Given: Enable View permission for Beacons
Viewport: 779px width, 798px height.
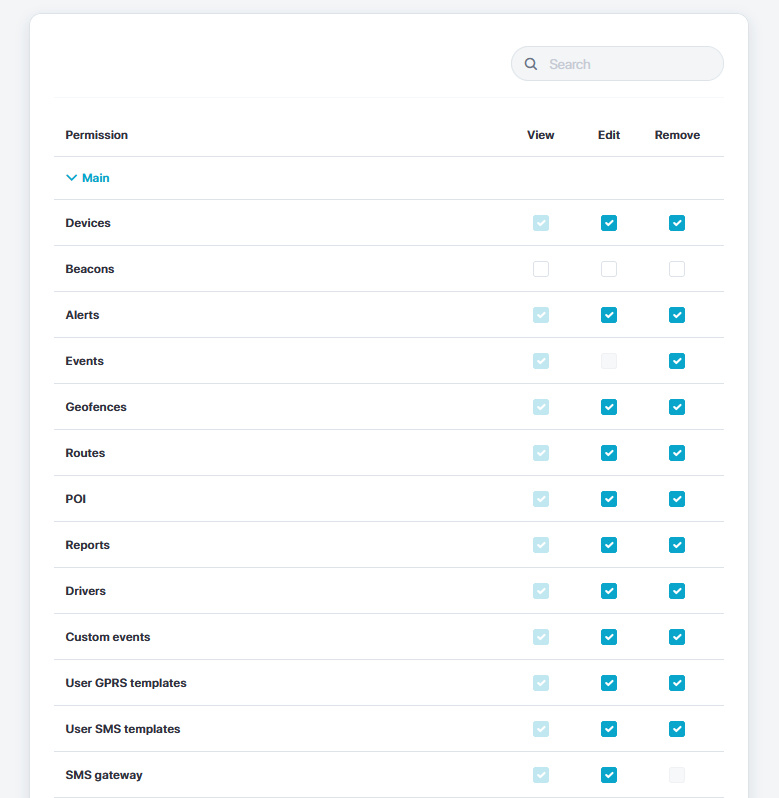Looking at the screenshot, I should (x=541, y=269).
